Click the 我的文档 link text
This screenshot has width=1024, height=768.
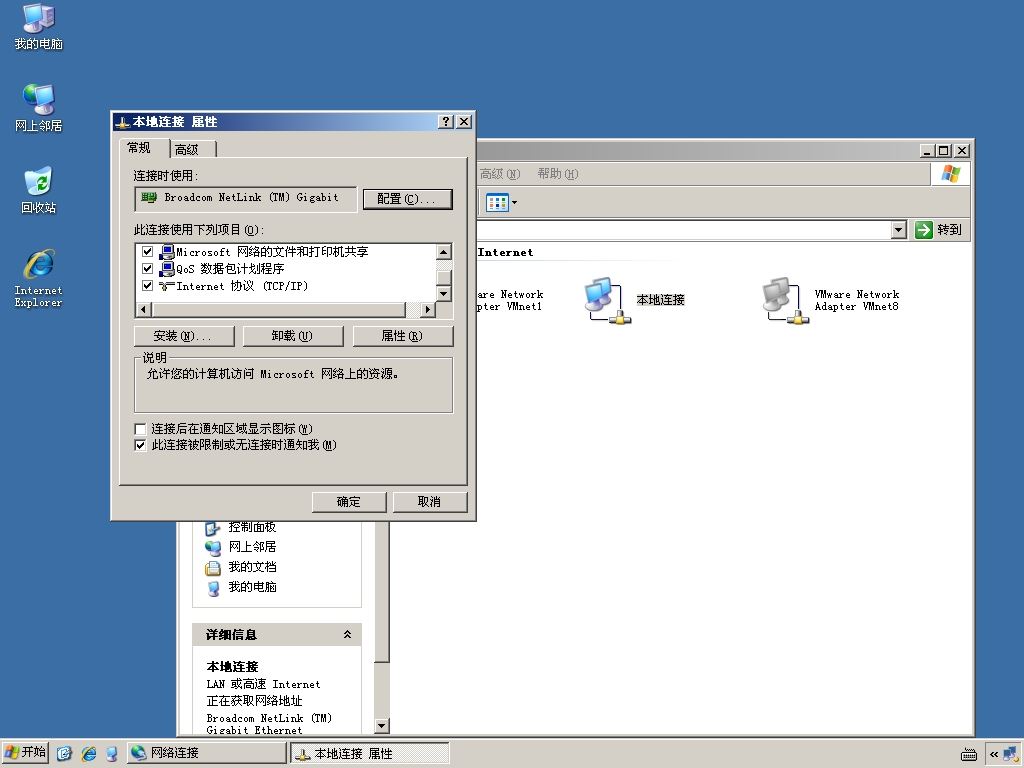click(x=252, y=567)
